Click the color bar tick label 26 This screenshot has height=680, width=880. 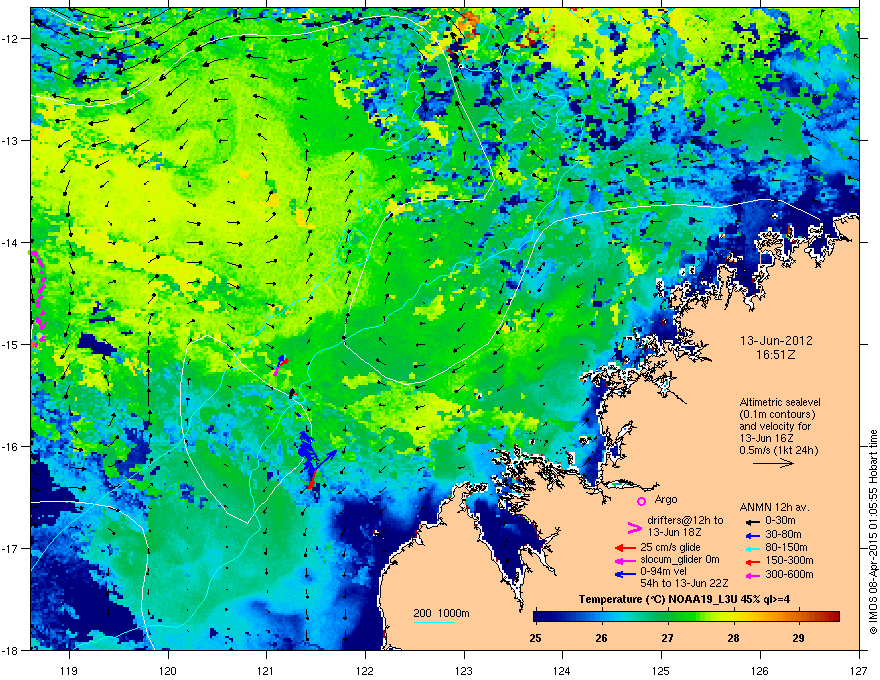[602, 638]
